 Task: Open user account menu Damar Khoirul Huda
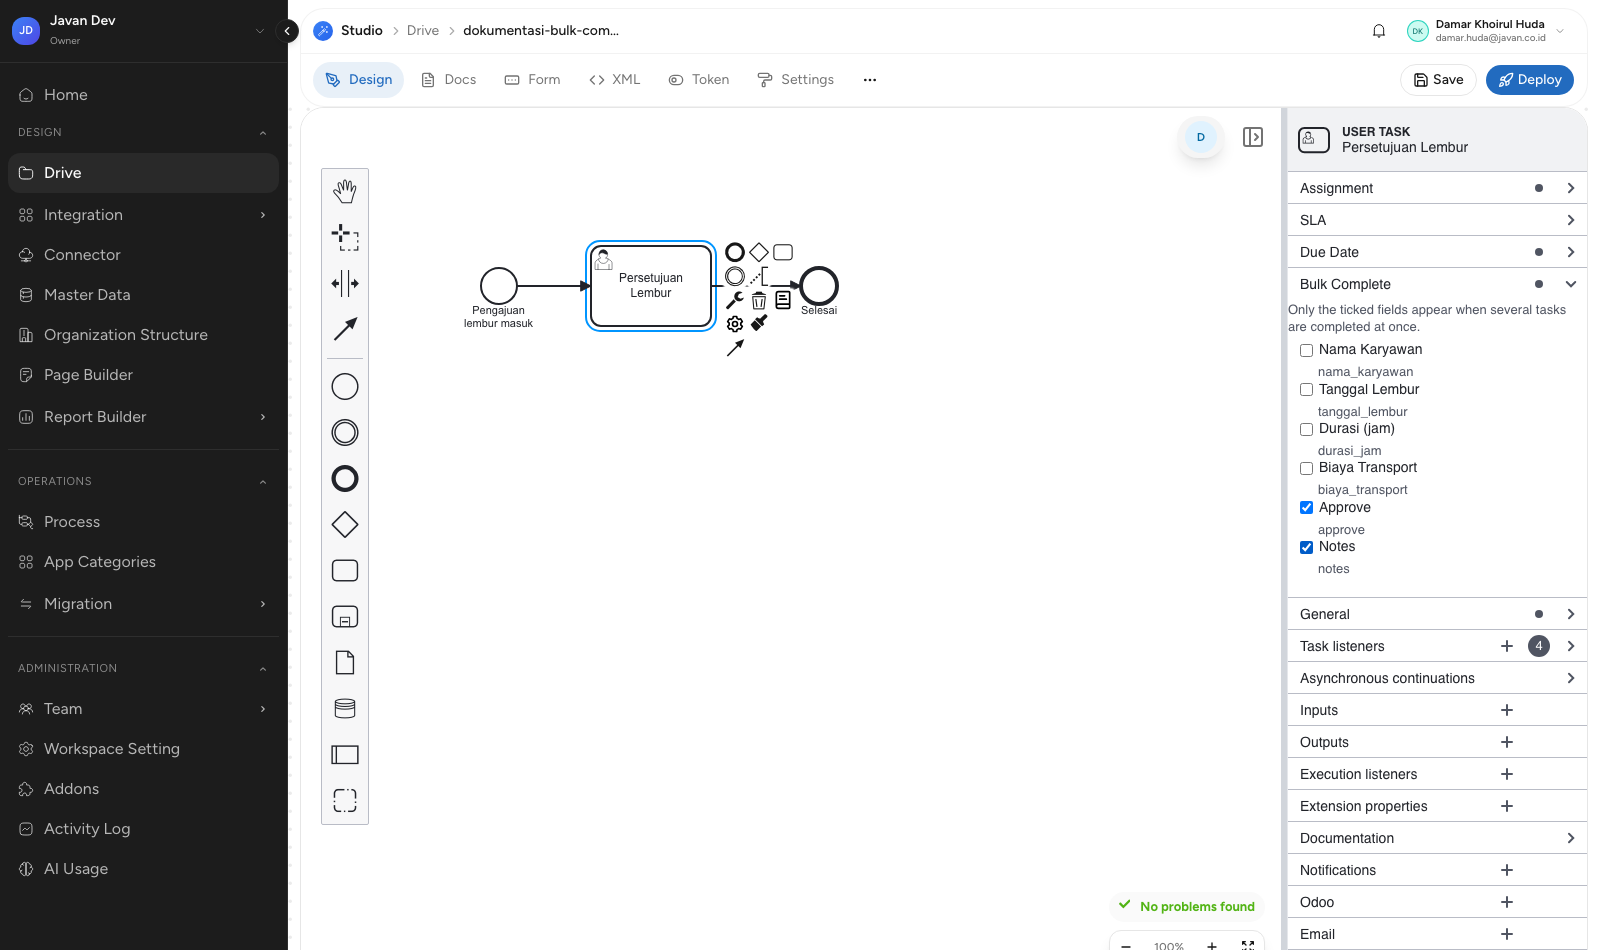tap(1486, 31)
